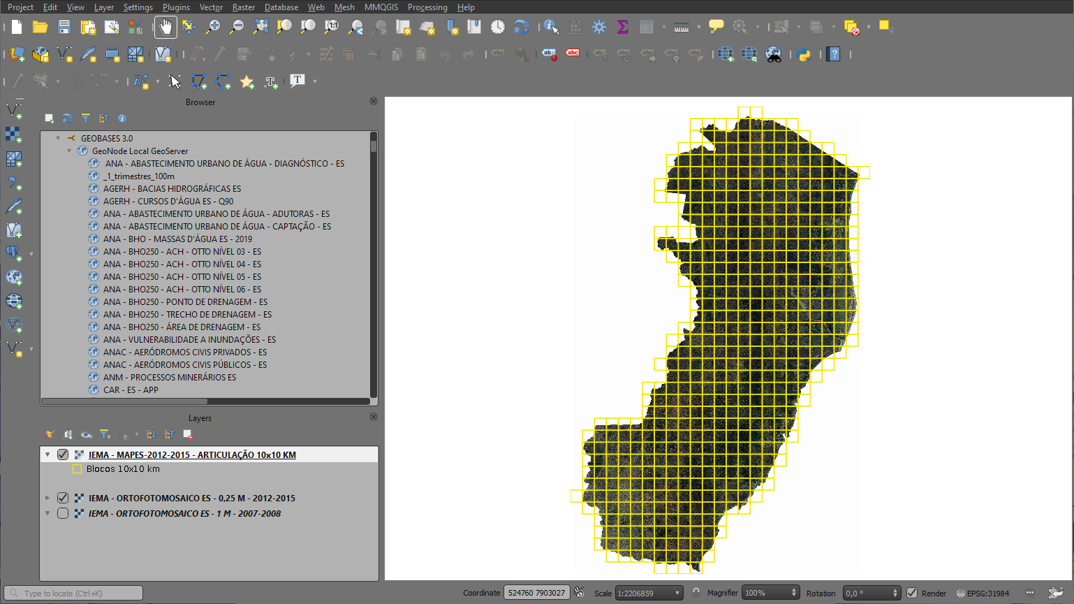The width and height of the screenshot is (1074, 604).
Task: Open the Processing menu
Action: coord(427,8)
